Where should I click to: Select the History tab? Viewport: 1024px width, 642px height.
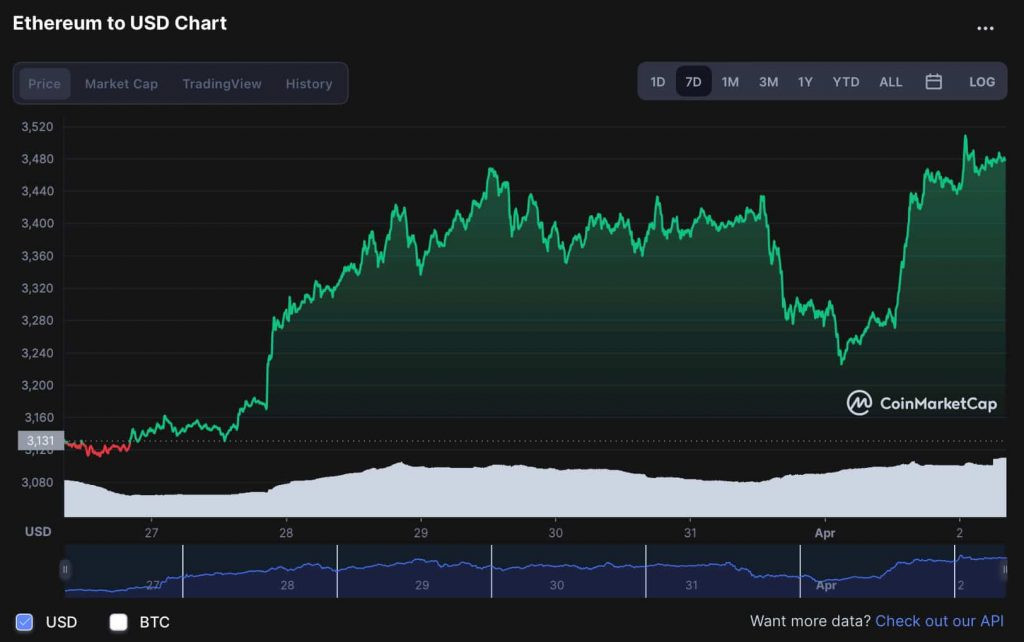[309, 84]
